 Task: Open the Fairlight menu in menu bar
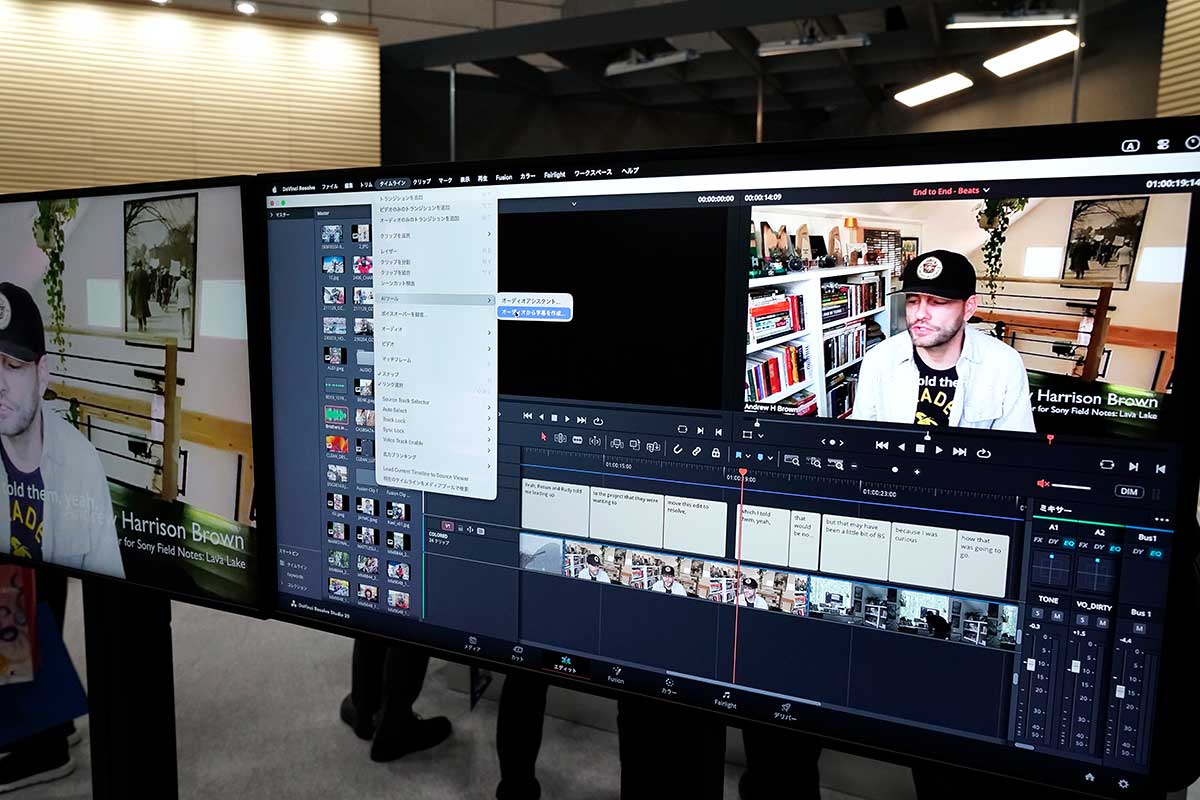(554, 174)
